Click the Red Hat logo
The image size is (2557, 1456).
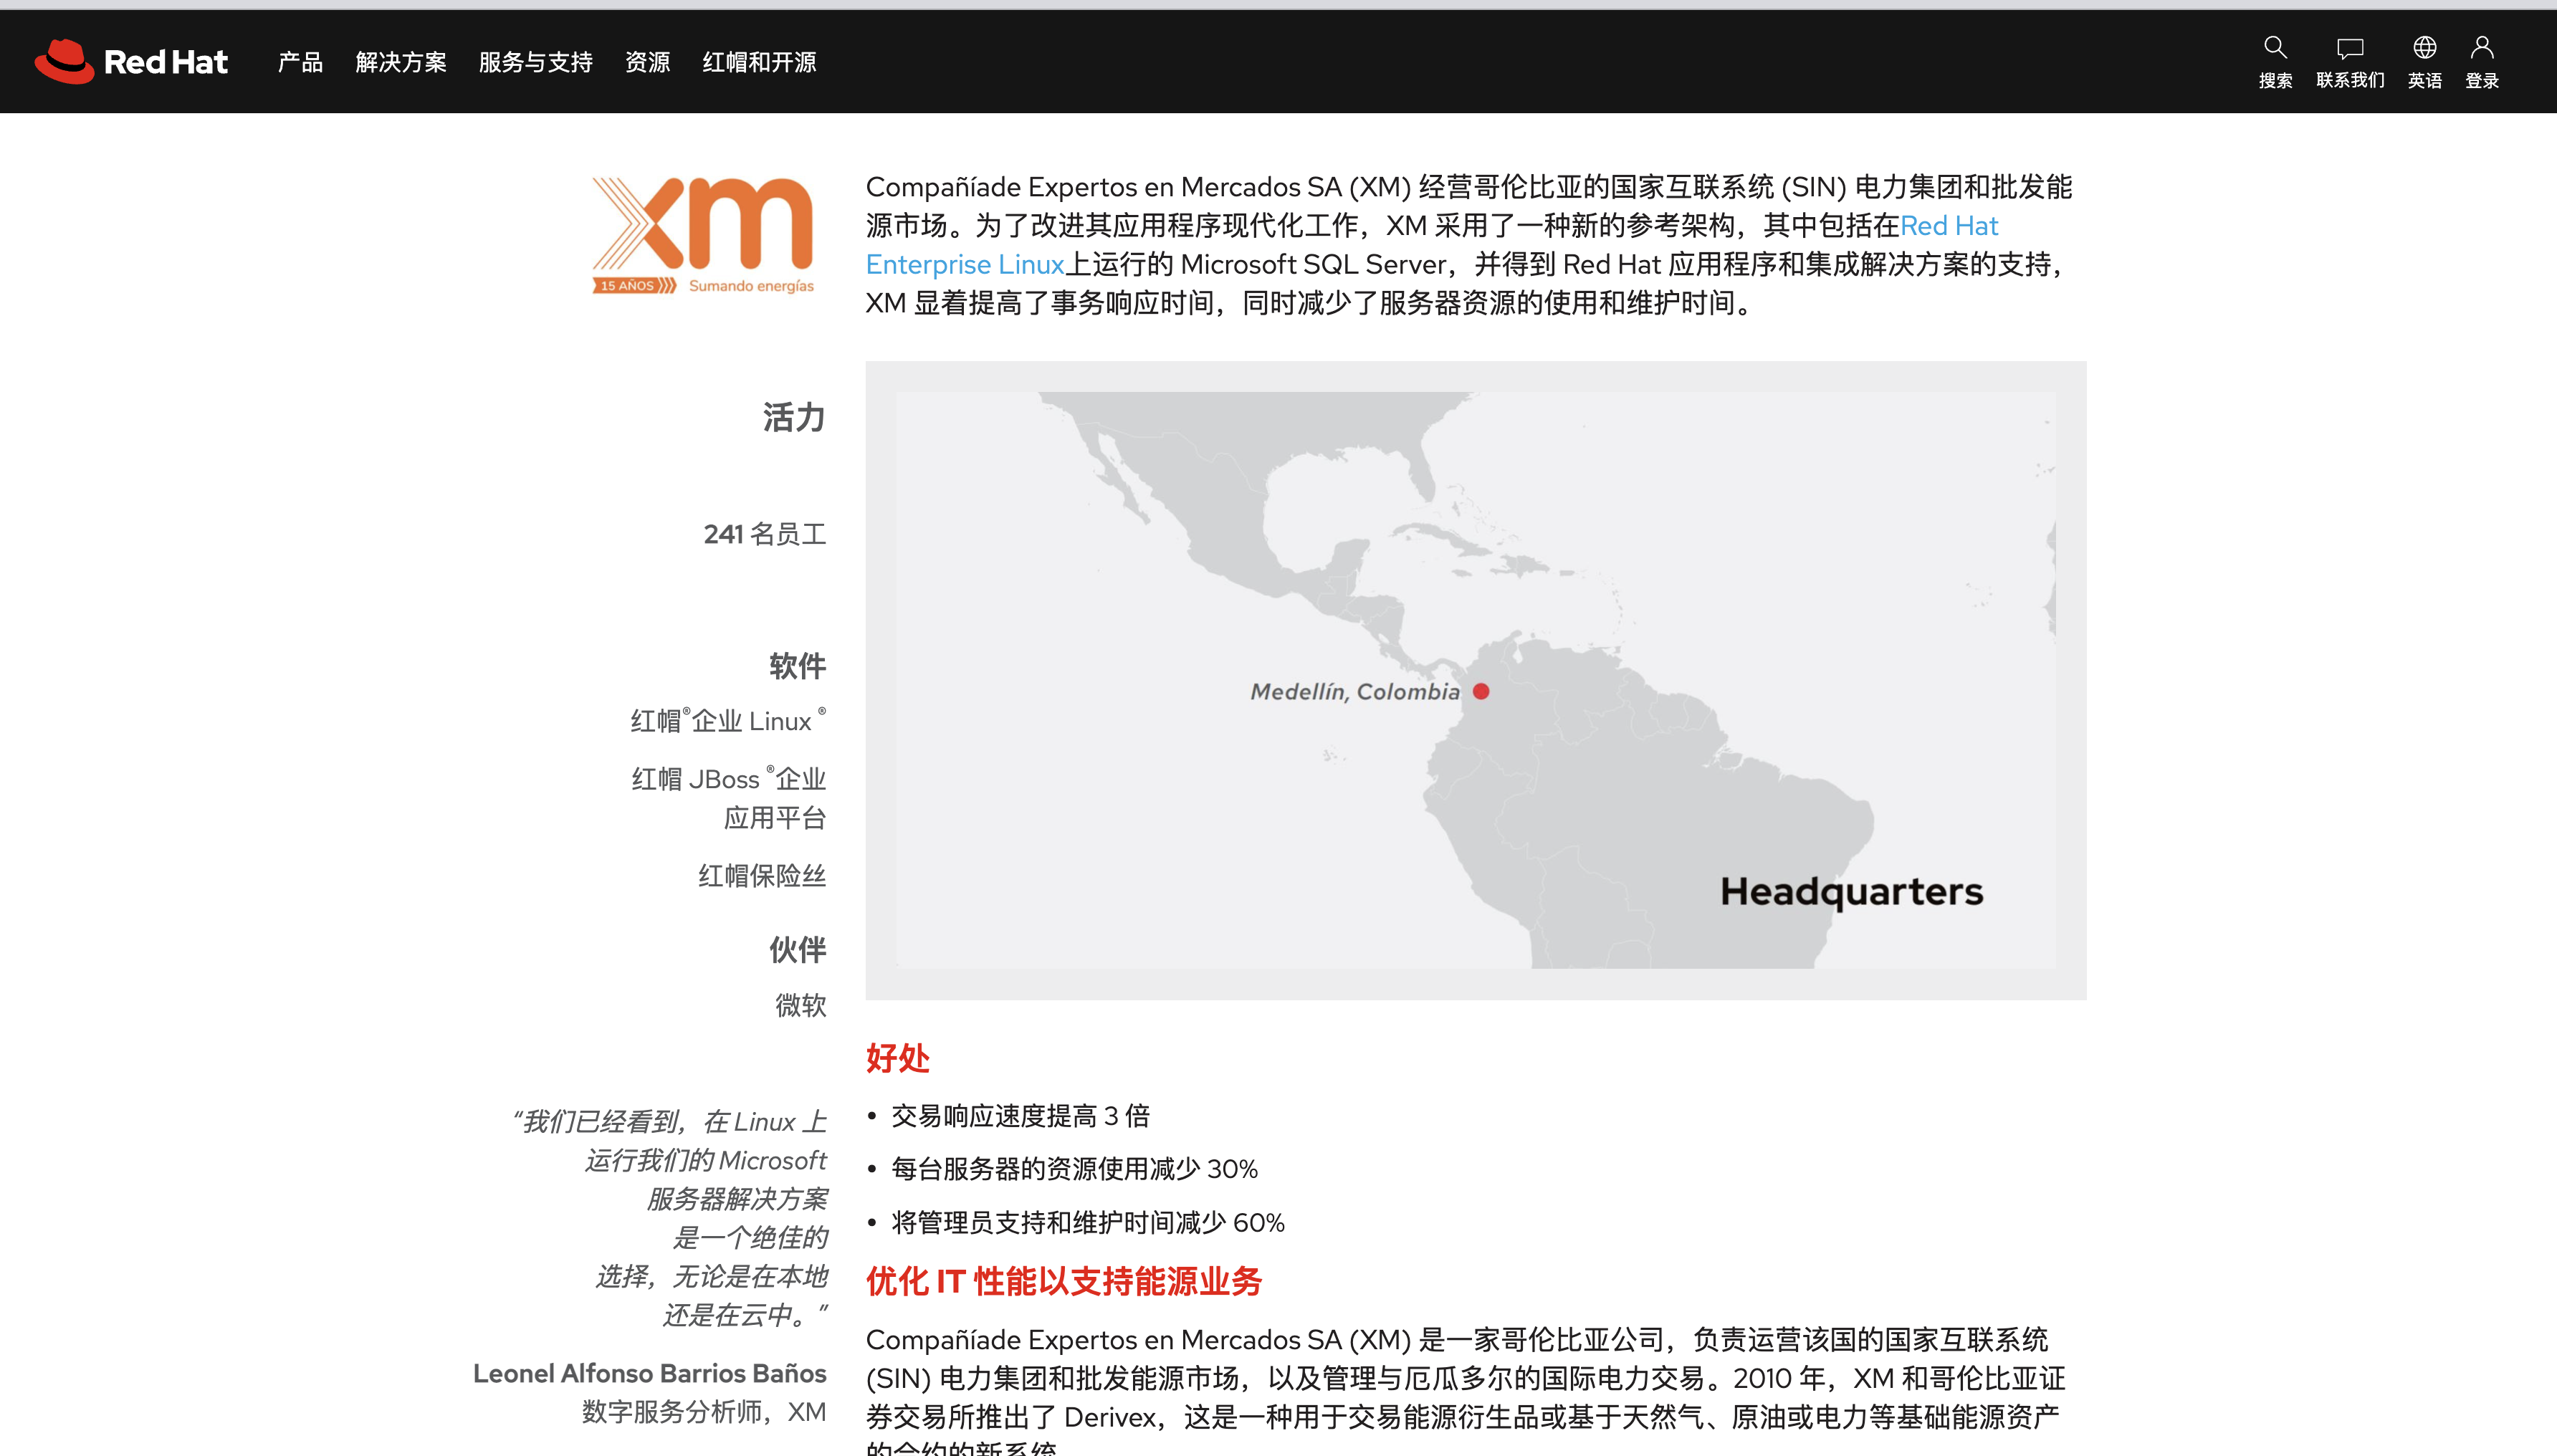coord(131,62)
